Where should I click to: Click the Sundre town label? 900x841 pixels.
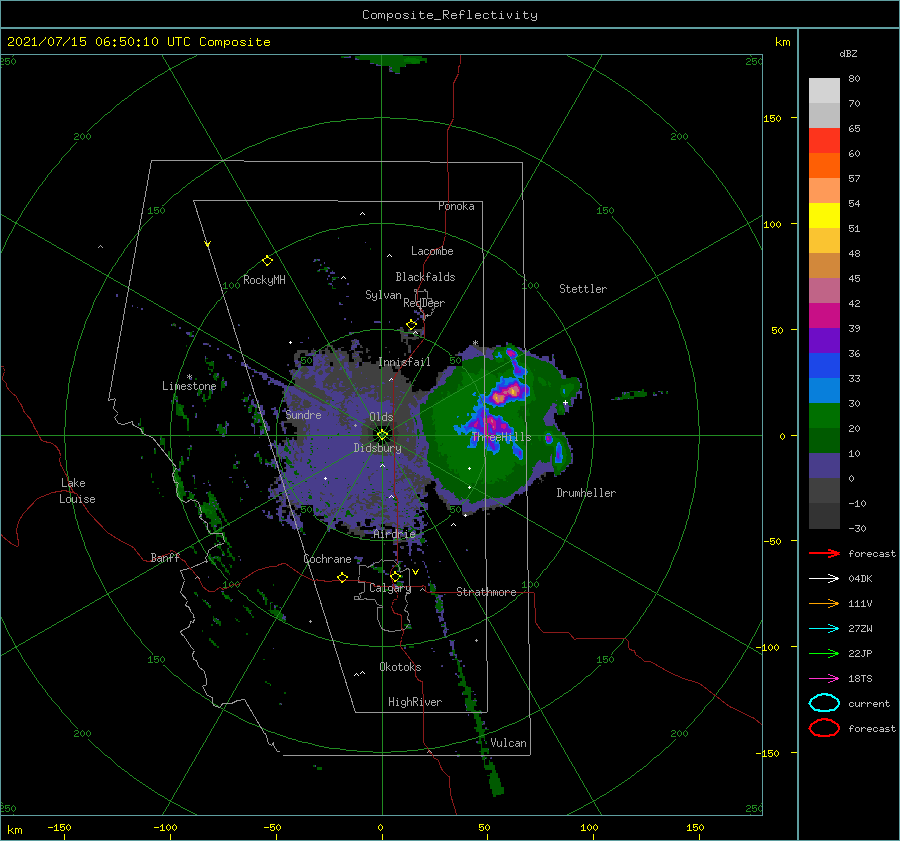304,414
